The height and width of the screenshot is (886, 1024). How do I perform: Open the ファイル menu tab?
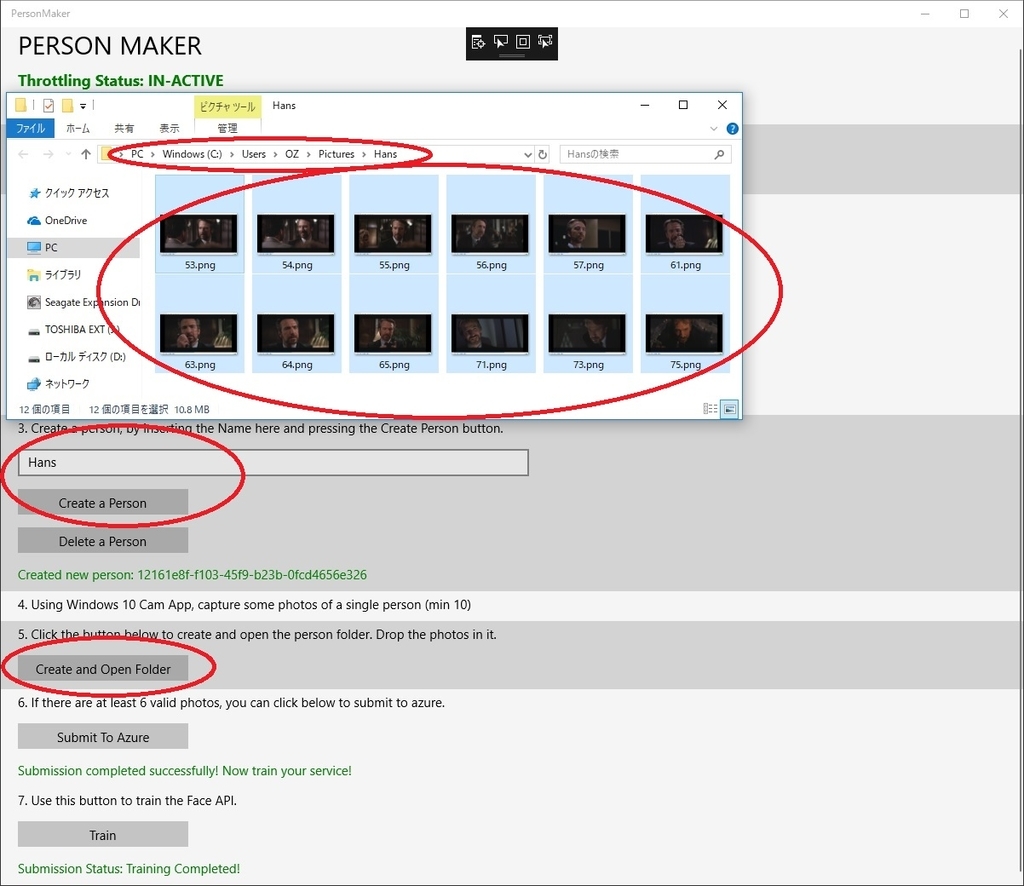pyautogui.click(x=31, y=128)
